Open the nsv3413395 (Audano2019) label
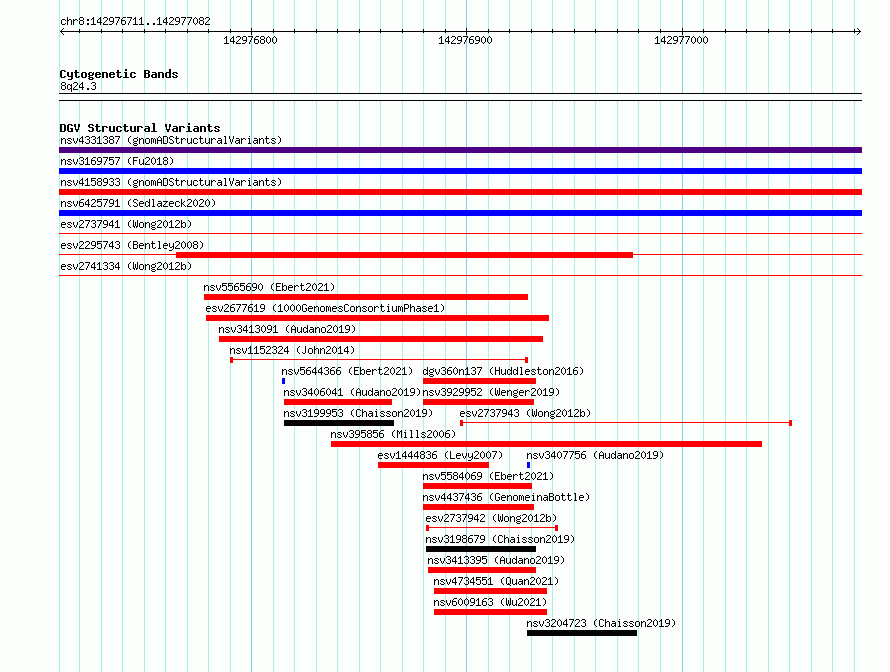 [x=496, y=560]
